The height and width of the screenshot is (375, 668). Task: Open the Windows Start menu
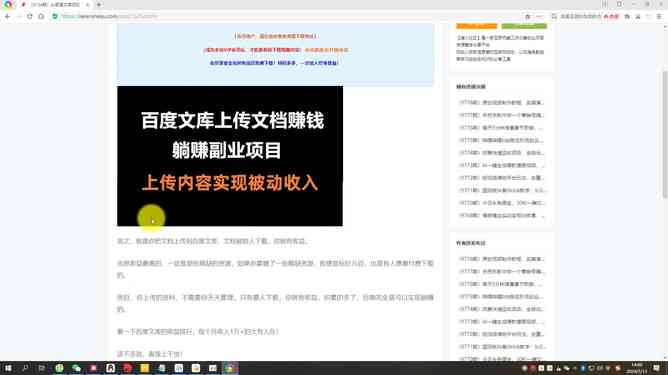pyautogui.click(x=8, y=368)
